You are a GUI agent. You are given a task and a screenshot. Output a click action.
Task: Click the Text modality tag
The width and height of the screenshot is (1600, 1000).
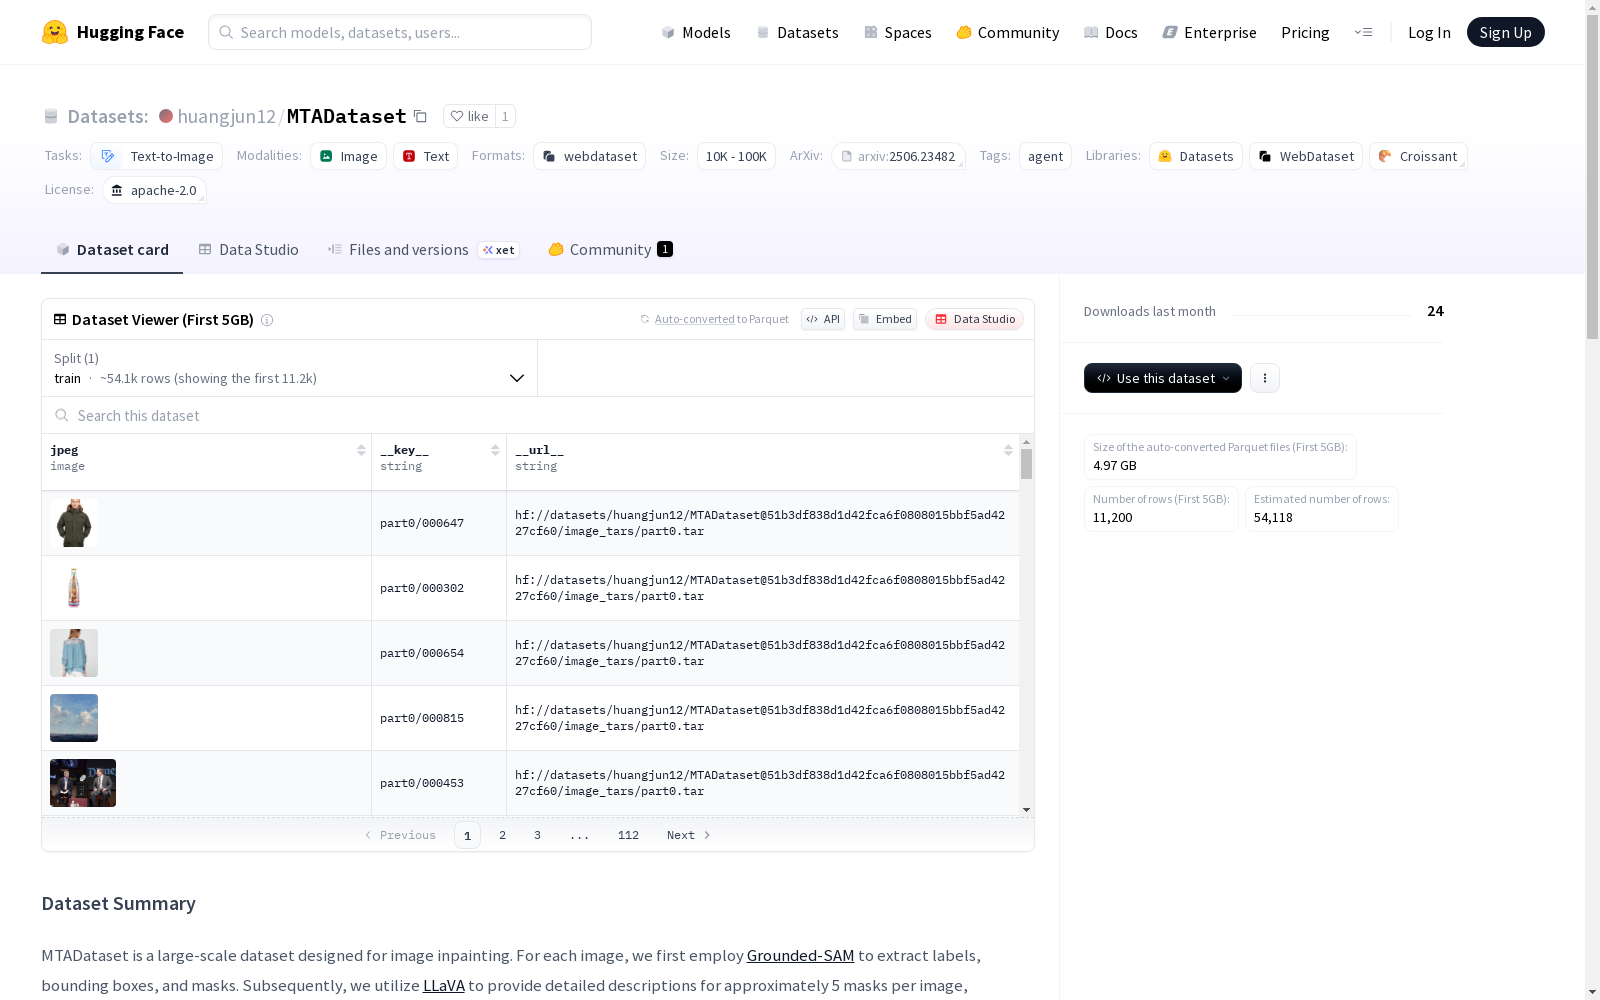(425, 156)
